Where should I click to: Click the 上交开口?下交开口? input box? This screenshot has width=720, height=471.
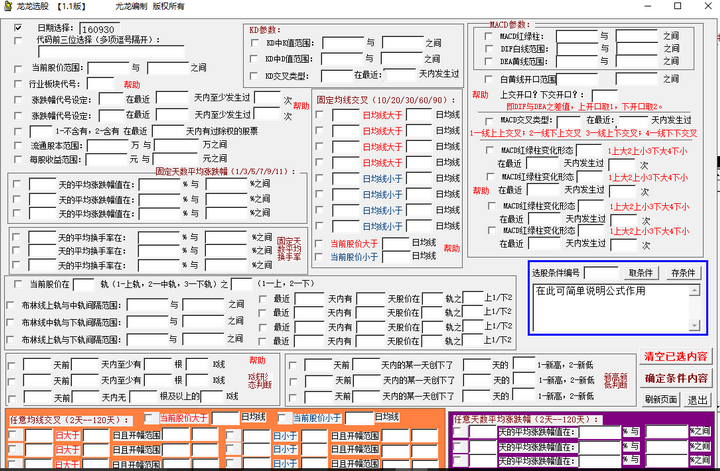tap(605, 95)
